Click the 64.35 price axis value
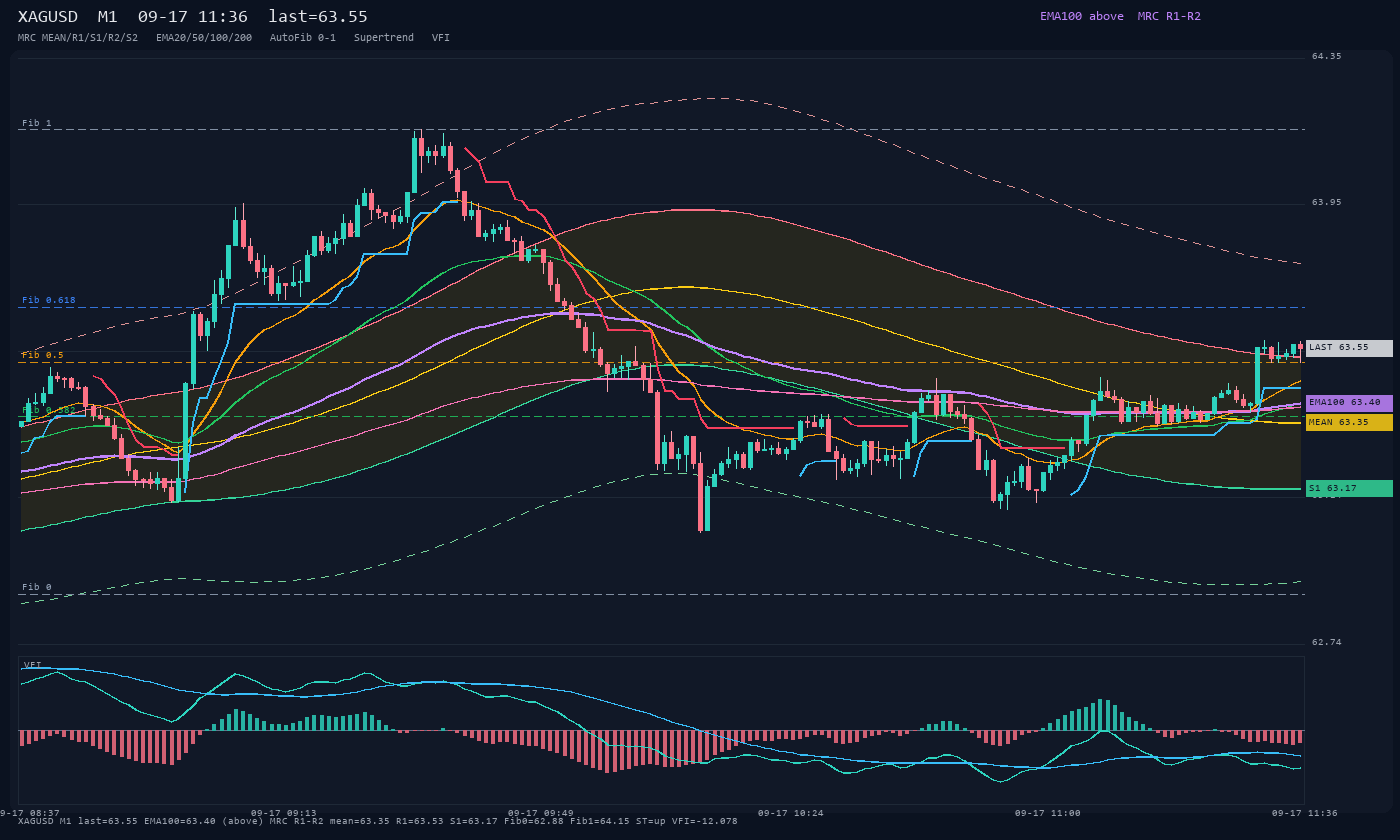 (1327, 56)
